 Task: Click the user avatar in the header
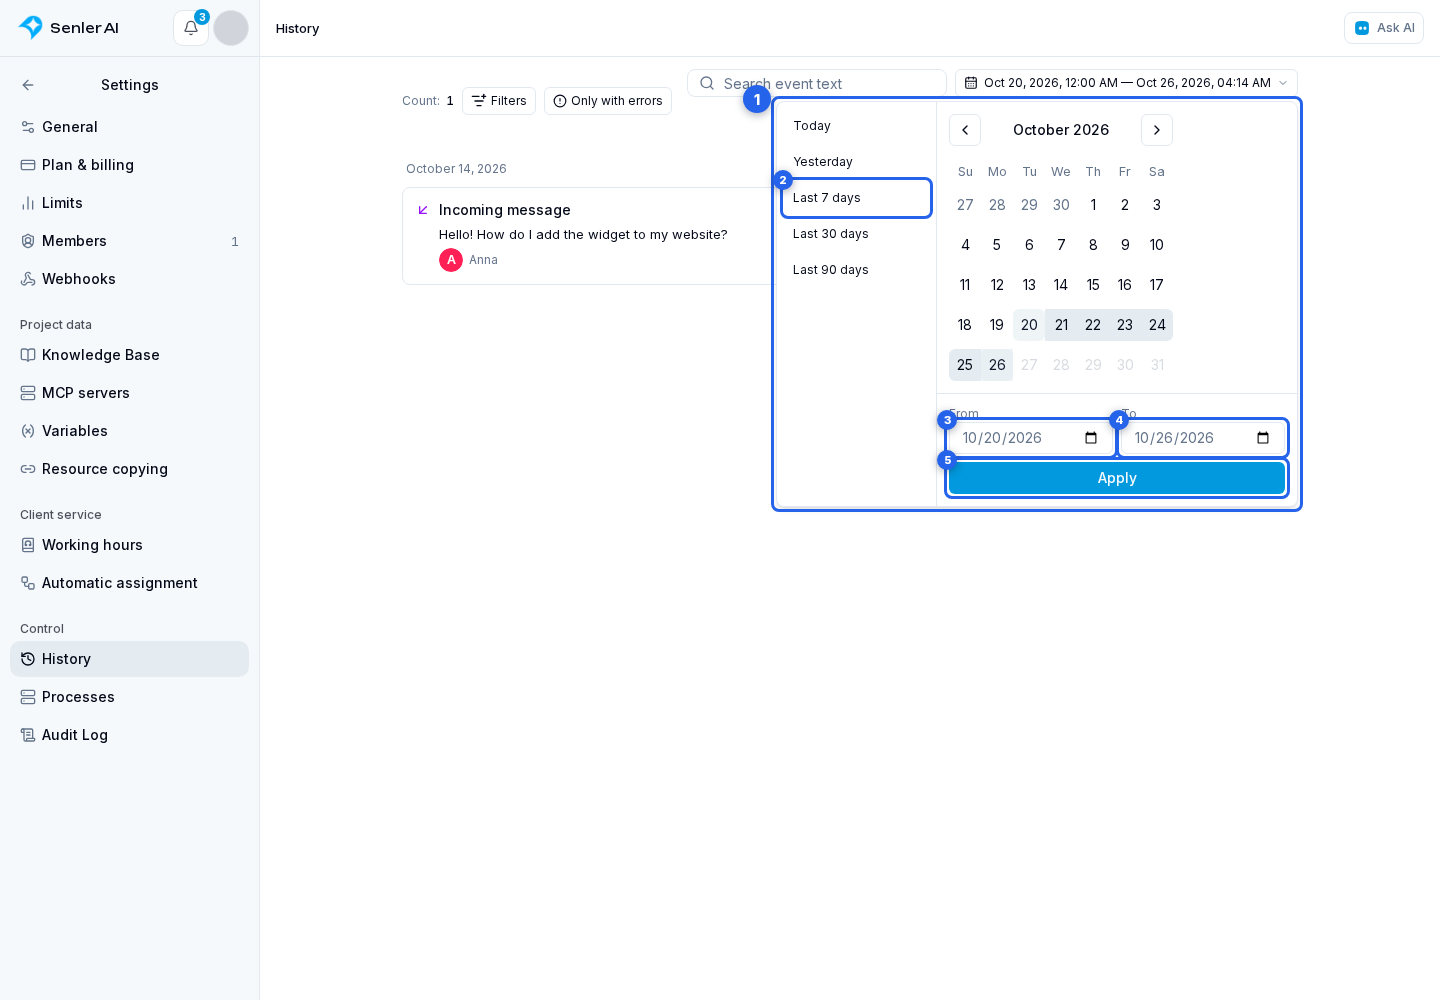[x=231, y=28]
